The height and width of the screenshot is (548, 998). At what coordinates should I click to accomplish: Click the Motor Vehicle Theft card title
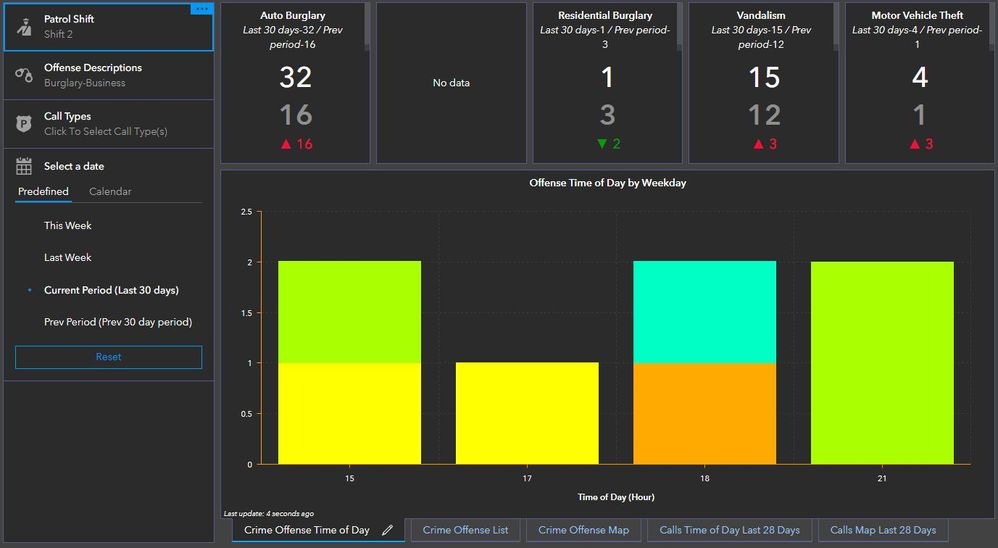click(917, 15)
